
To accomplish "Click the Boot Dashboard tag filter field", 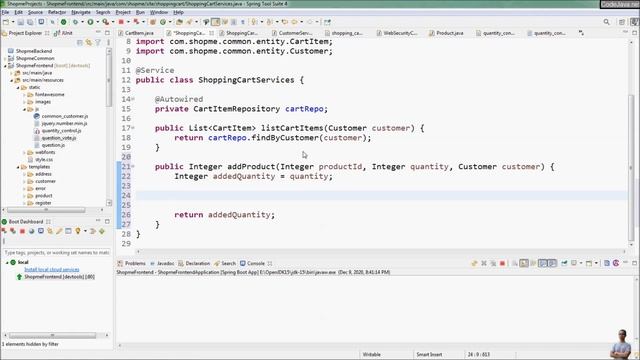I will point(56,253).
